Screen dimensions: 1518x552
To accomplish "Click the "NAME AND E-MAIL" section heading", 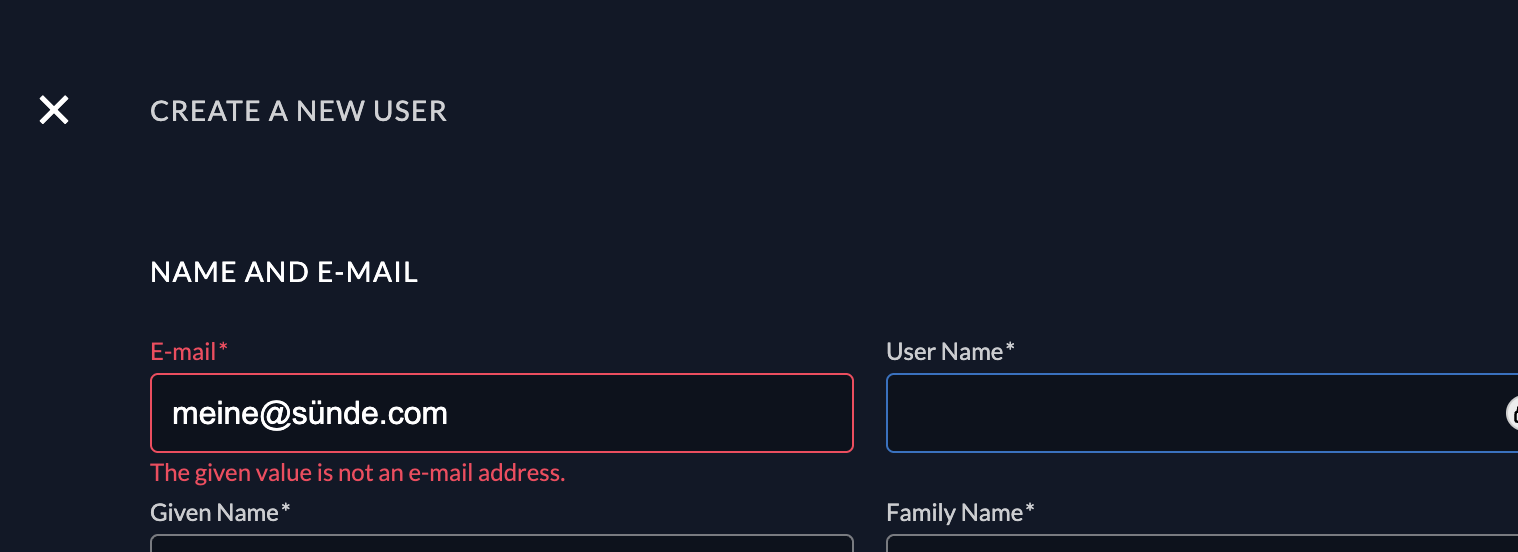I will coord(284,272).
